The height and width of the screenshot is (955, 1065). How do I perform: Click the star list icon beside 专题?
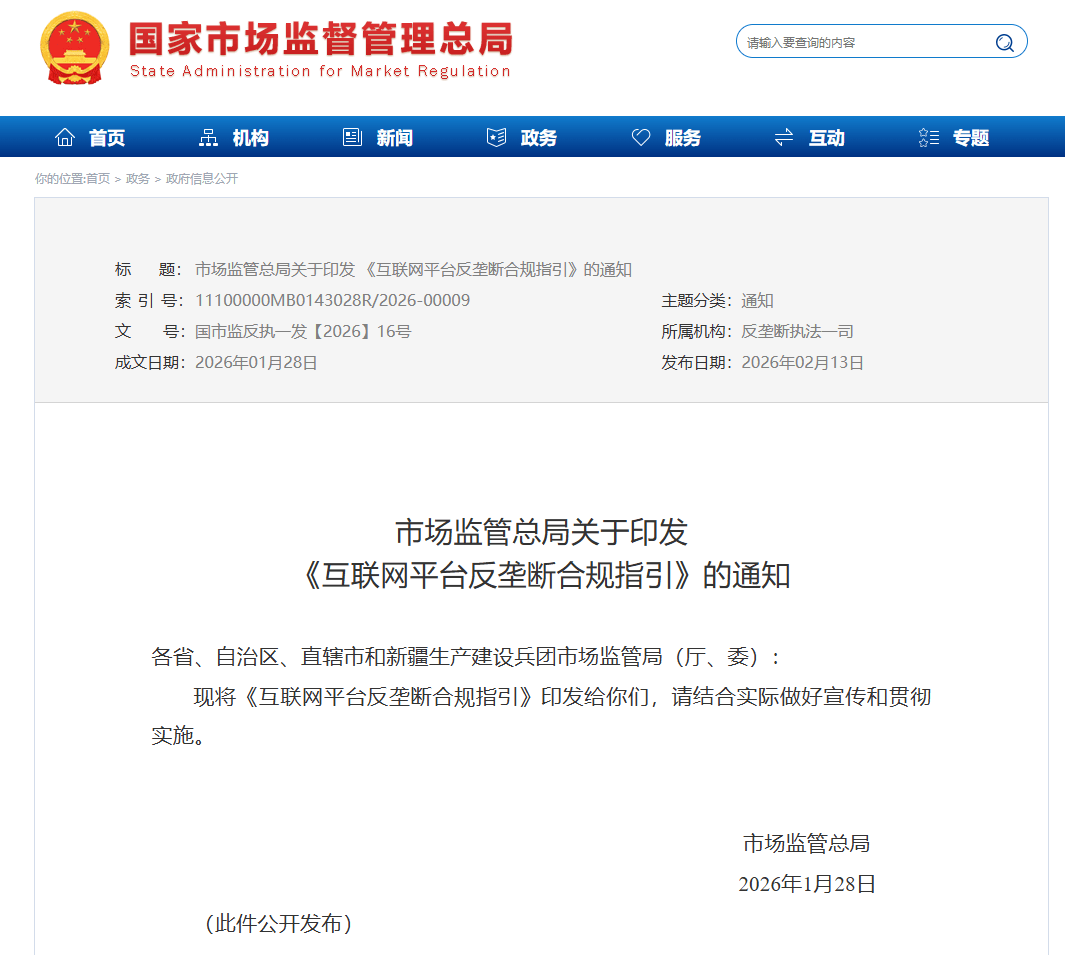pos(928,138)
